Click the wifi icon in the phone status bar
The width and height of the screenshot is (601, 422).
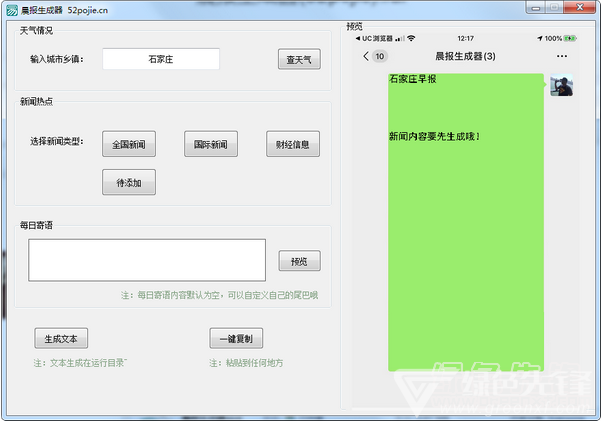[411, 38]
